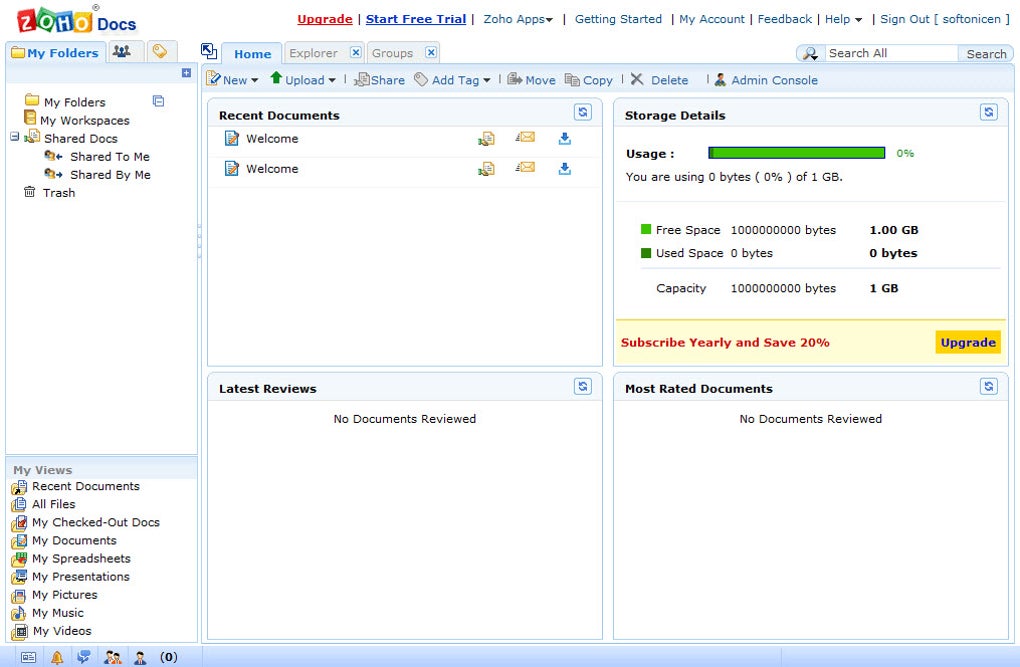This screenshot has height=667, width=1020.
Task: Switch to the Home tab
Action: coord(252,53)
